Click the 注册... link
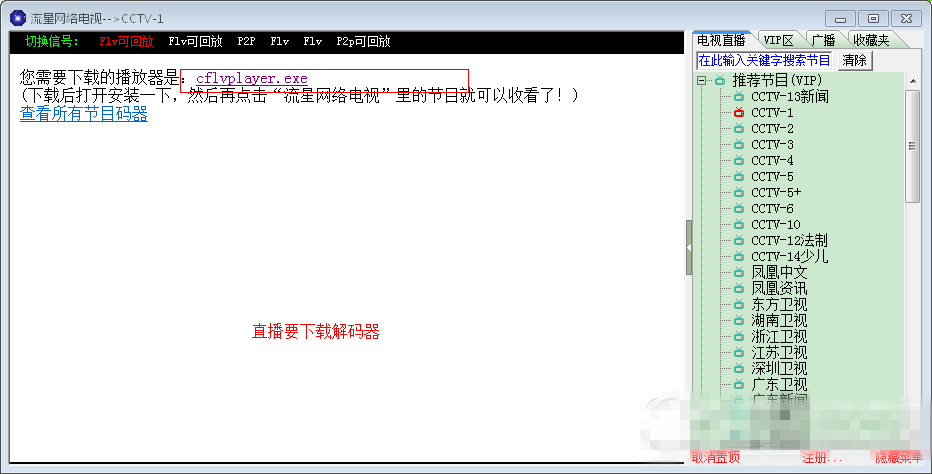The image size is (932, 474). coord(821,457)
